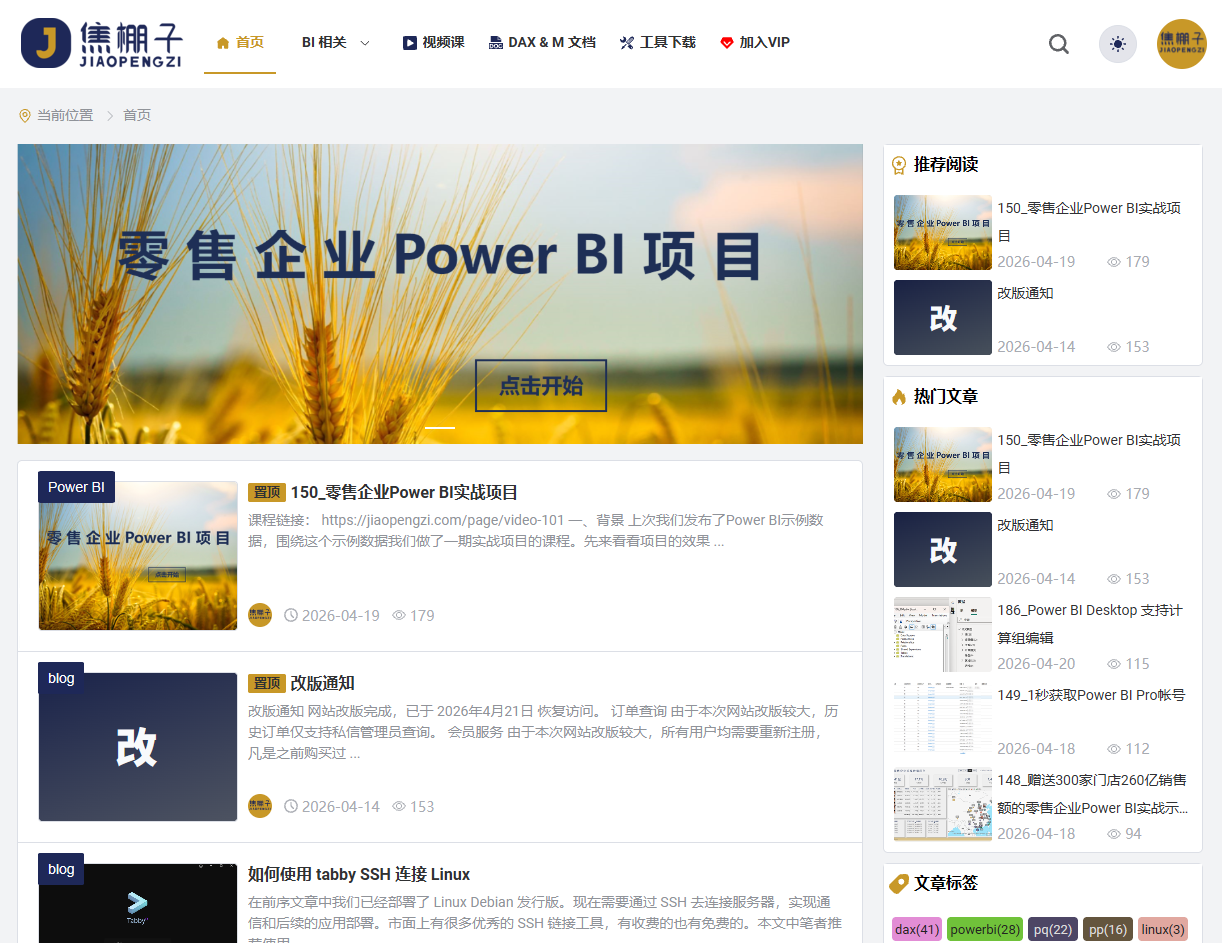
Task: Click the 文章标签 tag icon
Action: click(899, 884)
